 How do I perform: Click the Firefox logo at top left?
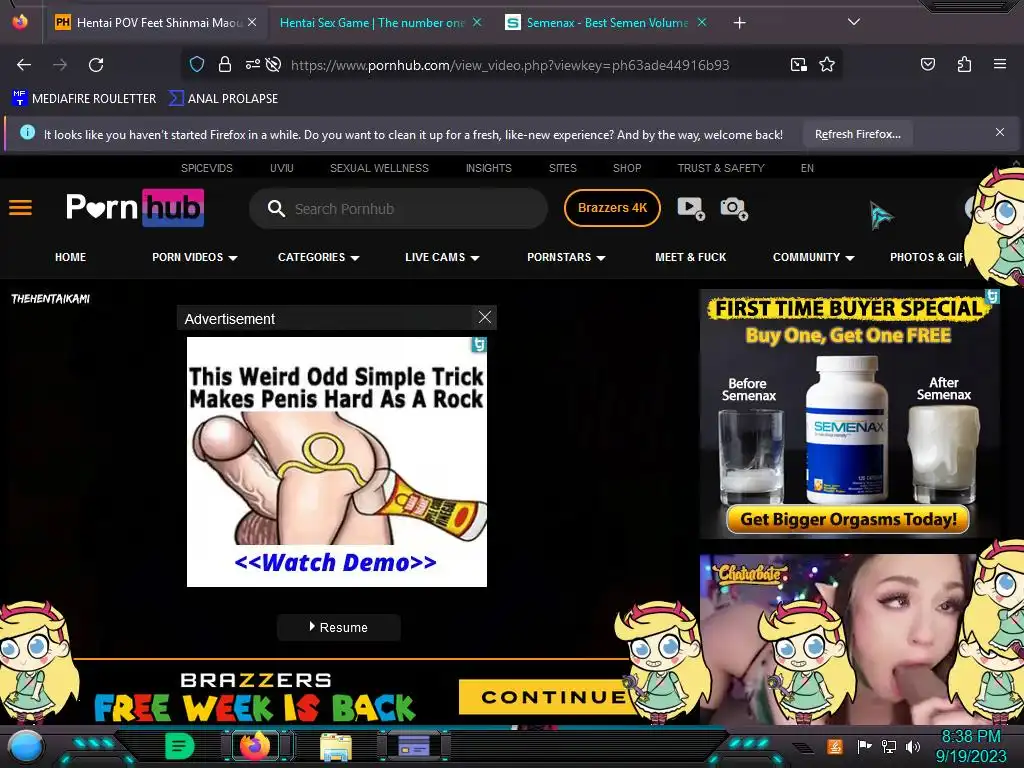click(20, 22)
